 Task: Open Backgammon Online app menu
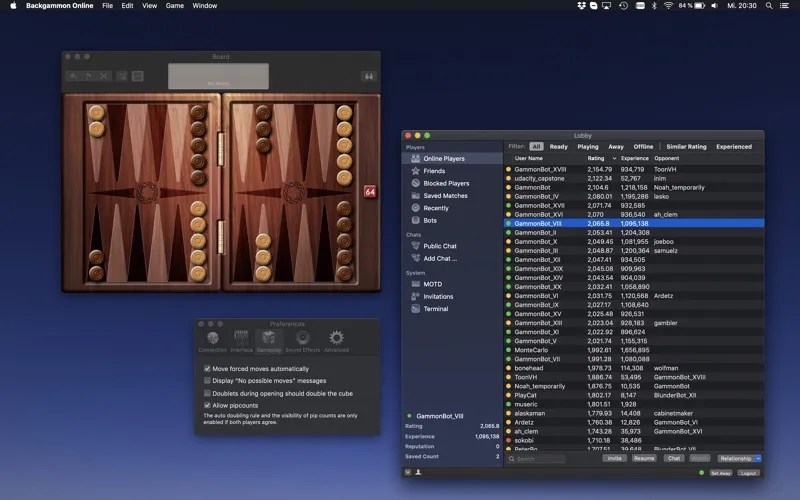(60, 6)
